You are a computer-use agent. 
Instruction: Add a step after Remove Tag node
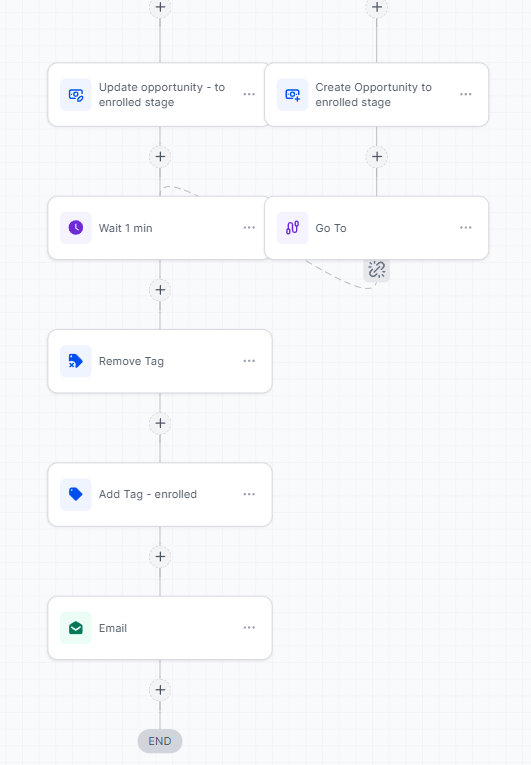160,423
